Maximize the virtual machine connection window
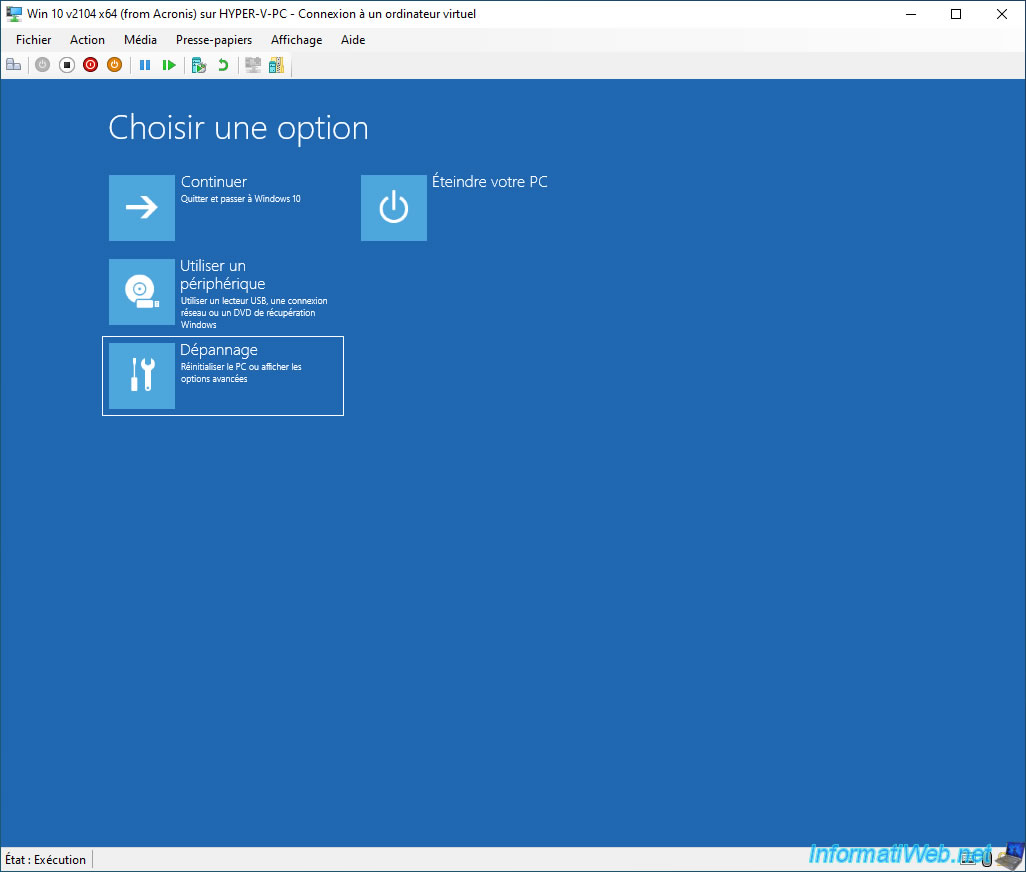 click(x=956, y=14)
